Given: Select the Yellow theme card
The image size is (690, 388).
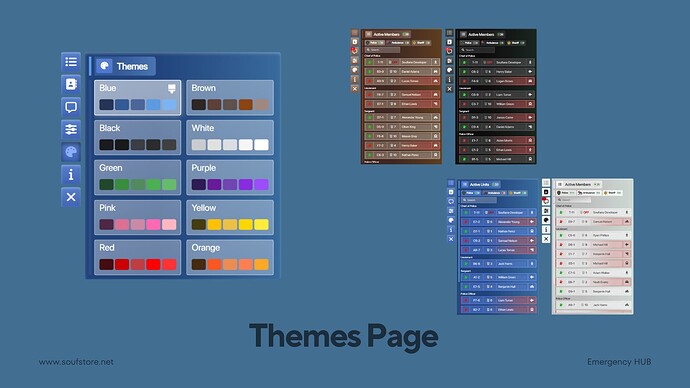Looking at the screenshot, I should (x=230, y=217).
